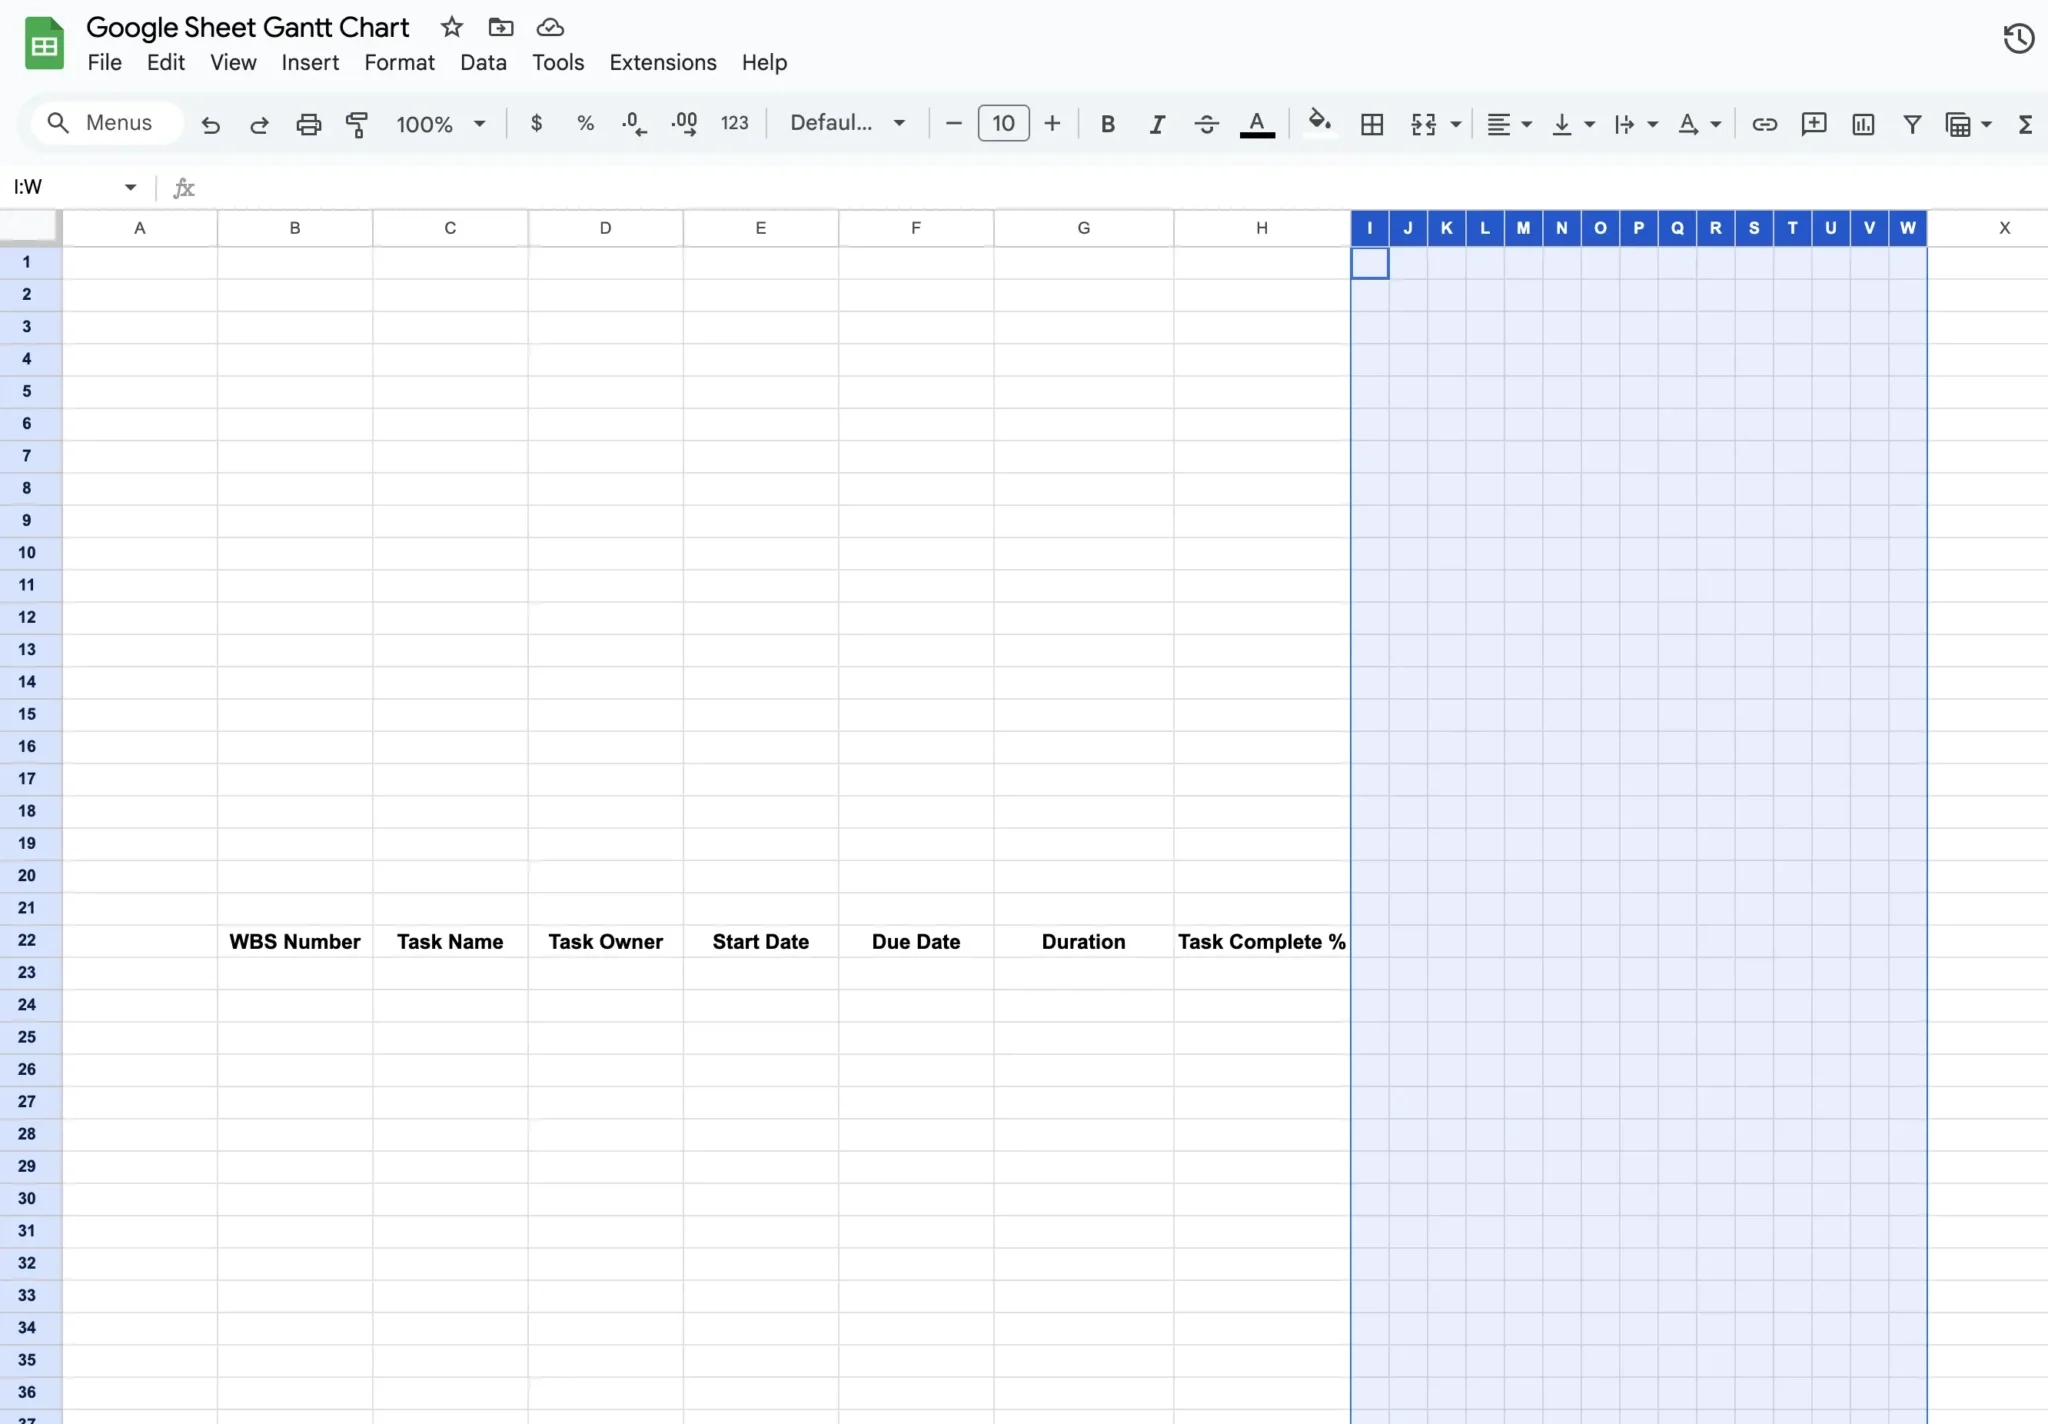The width and height of the screenshot is (2048, 1424).
Task: Undo the last action
Action: point(210,124)
